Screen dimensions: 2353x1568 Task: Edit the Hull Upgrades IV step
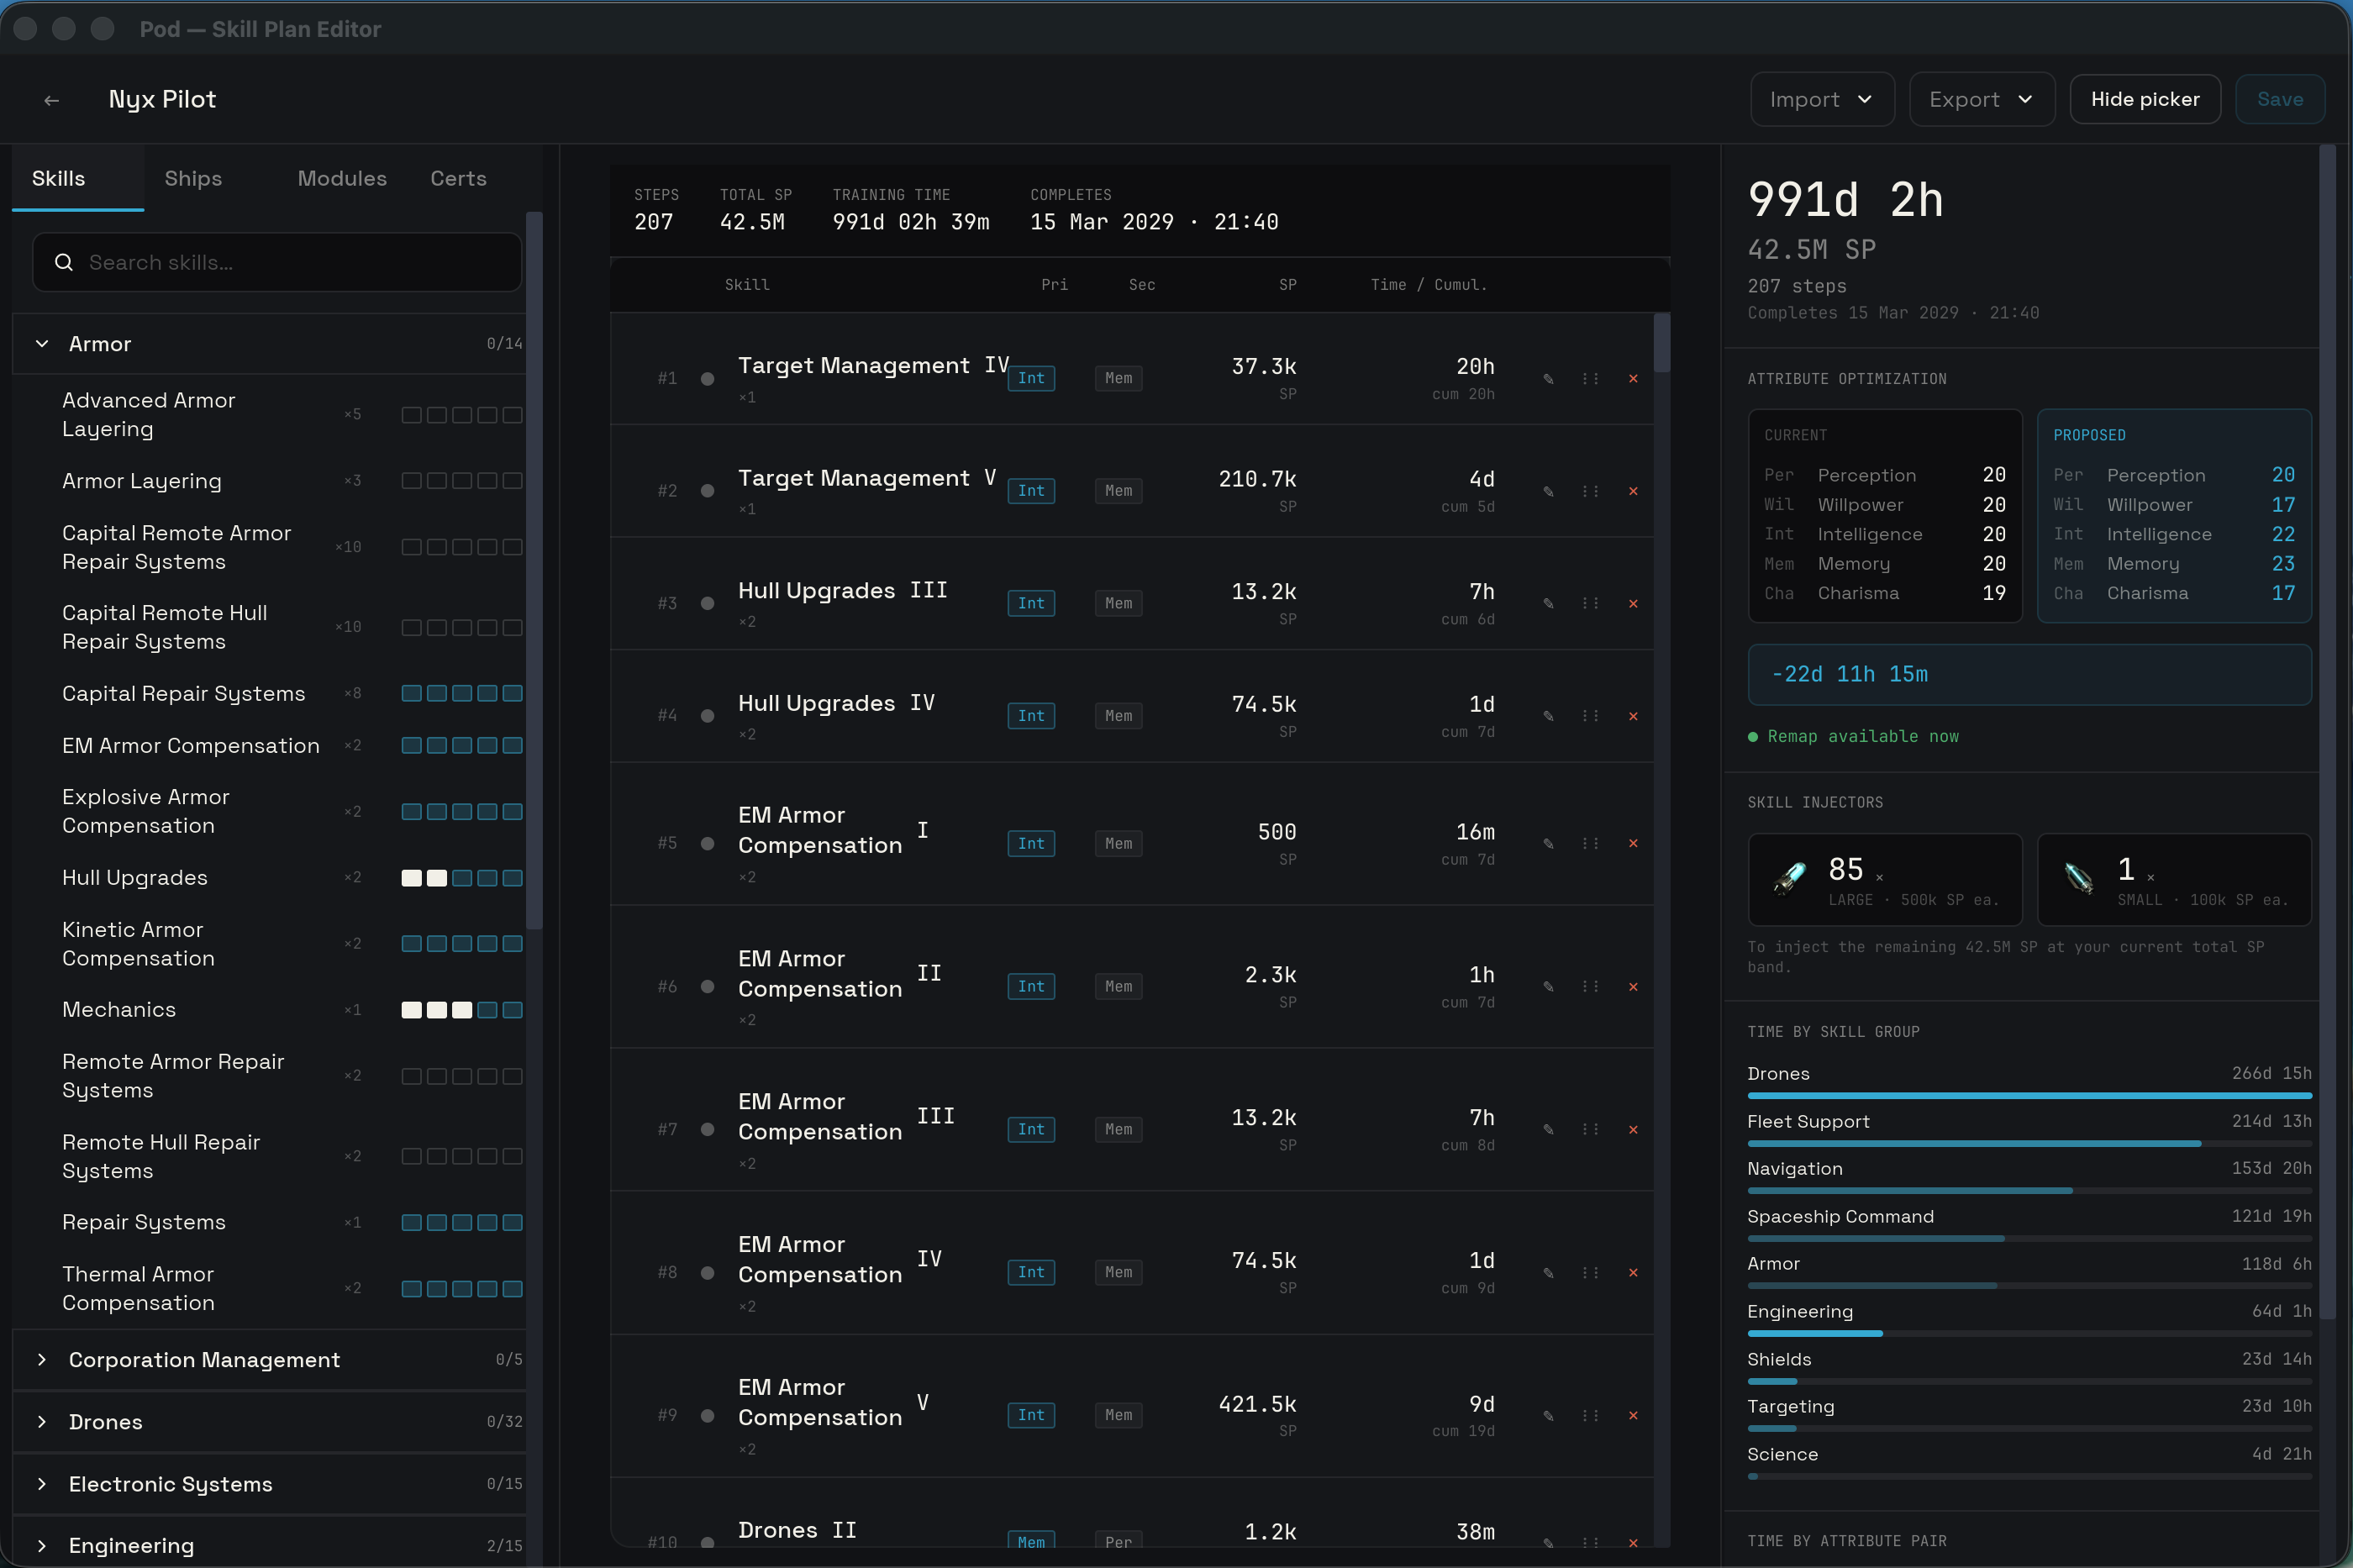1548,716
